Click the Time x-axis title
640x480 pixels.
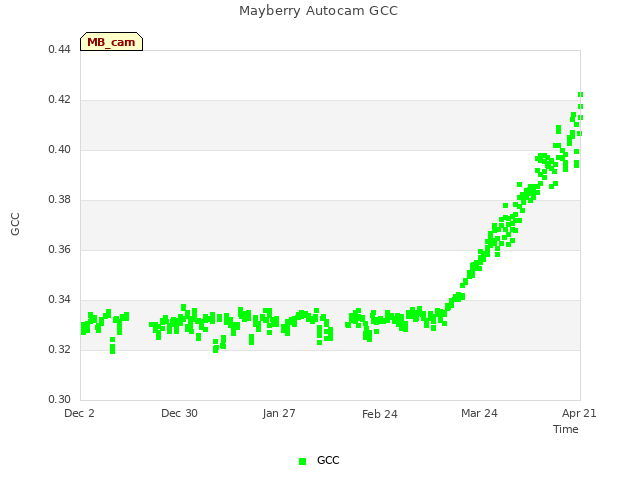click(x=566, y=429)
